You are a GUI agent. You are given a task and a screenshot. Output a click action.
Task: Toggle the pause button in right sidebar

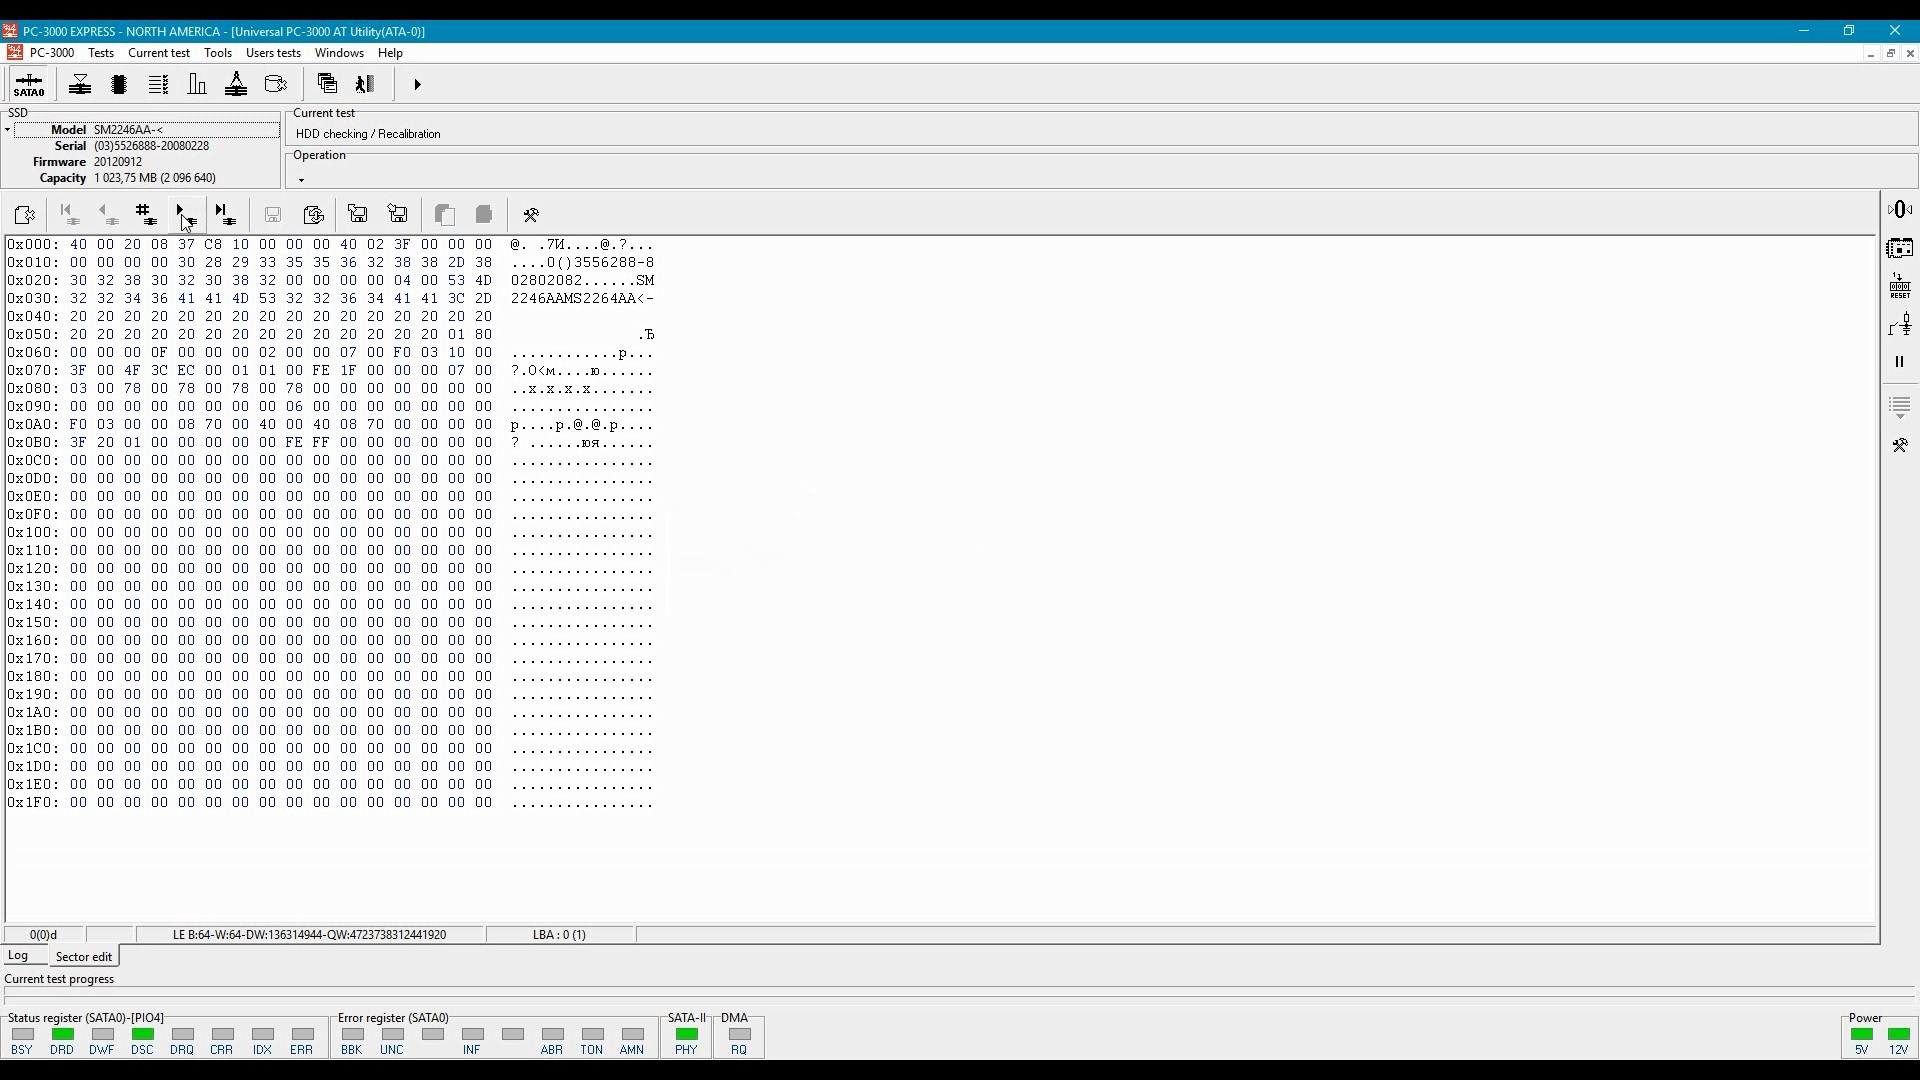click(x=1900, y=362)
